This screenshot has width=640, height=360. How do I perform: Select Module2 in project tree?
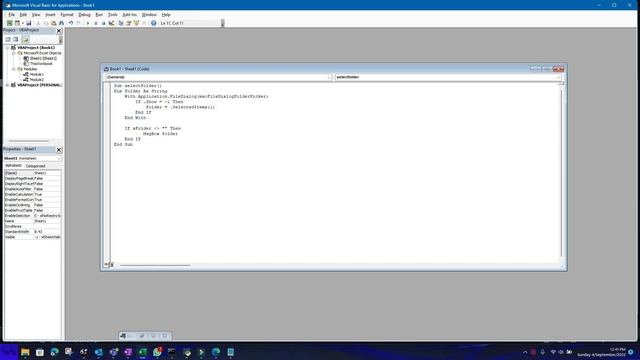[x=36, y=80]
